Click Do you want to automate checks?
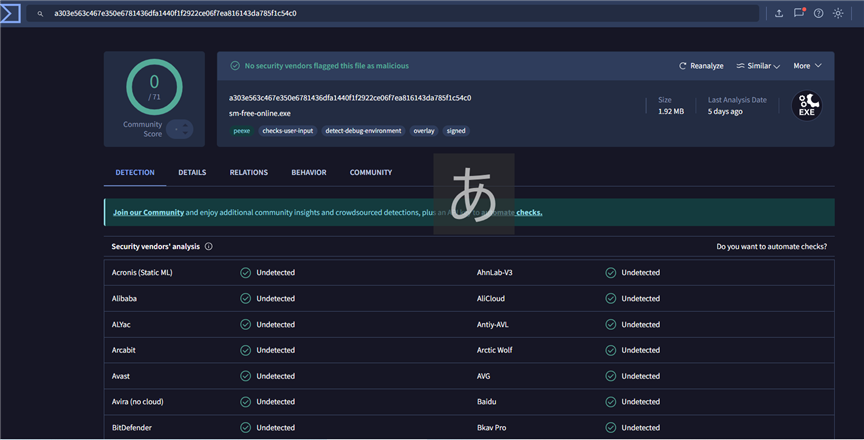The width and height of the screenshot is (864, 440). 771,246
